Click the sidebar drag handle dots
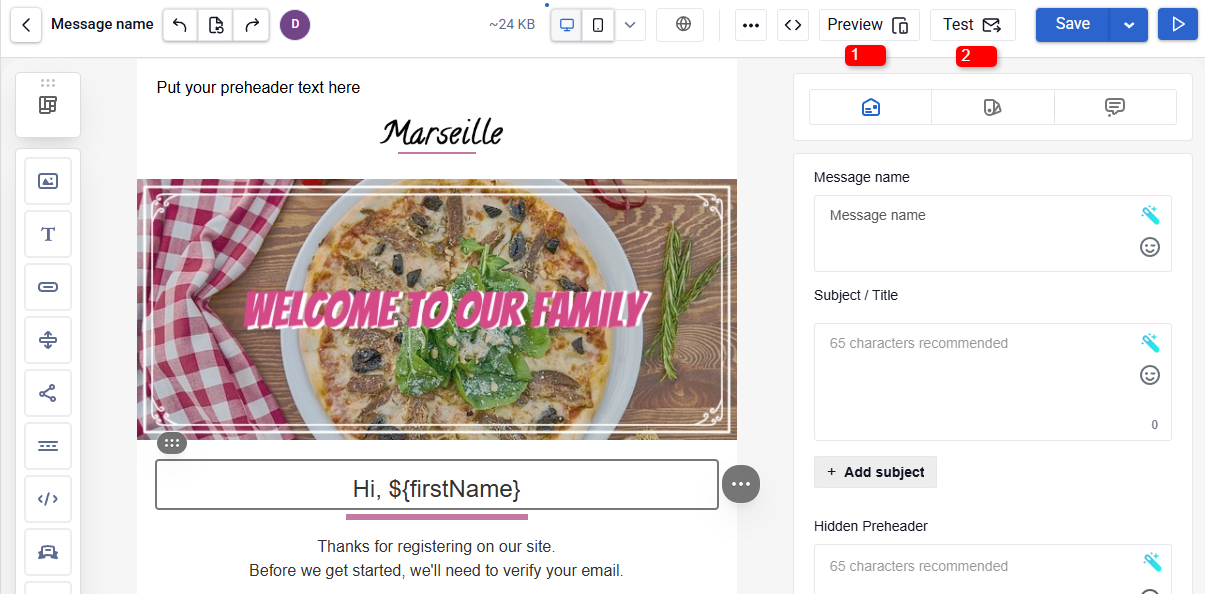This screenshot has width=1205, height=594. [48, 82]
